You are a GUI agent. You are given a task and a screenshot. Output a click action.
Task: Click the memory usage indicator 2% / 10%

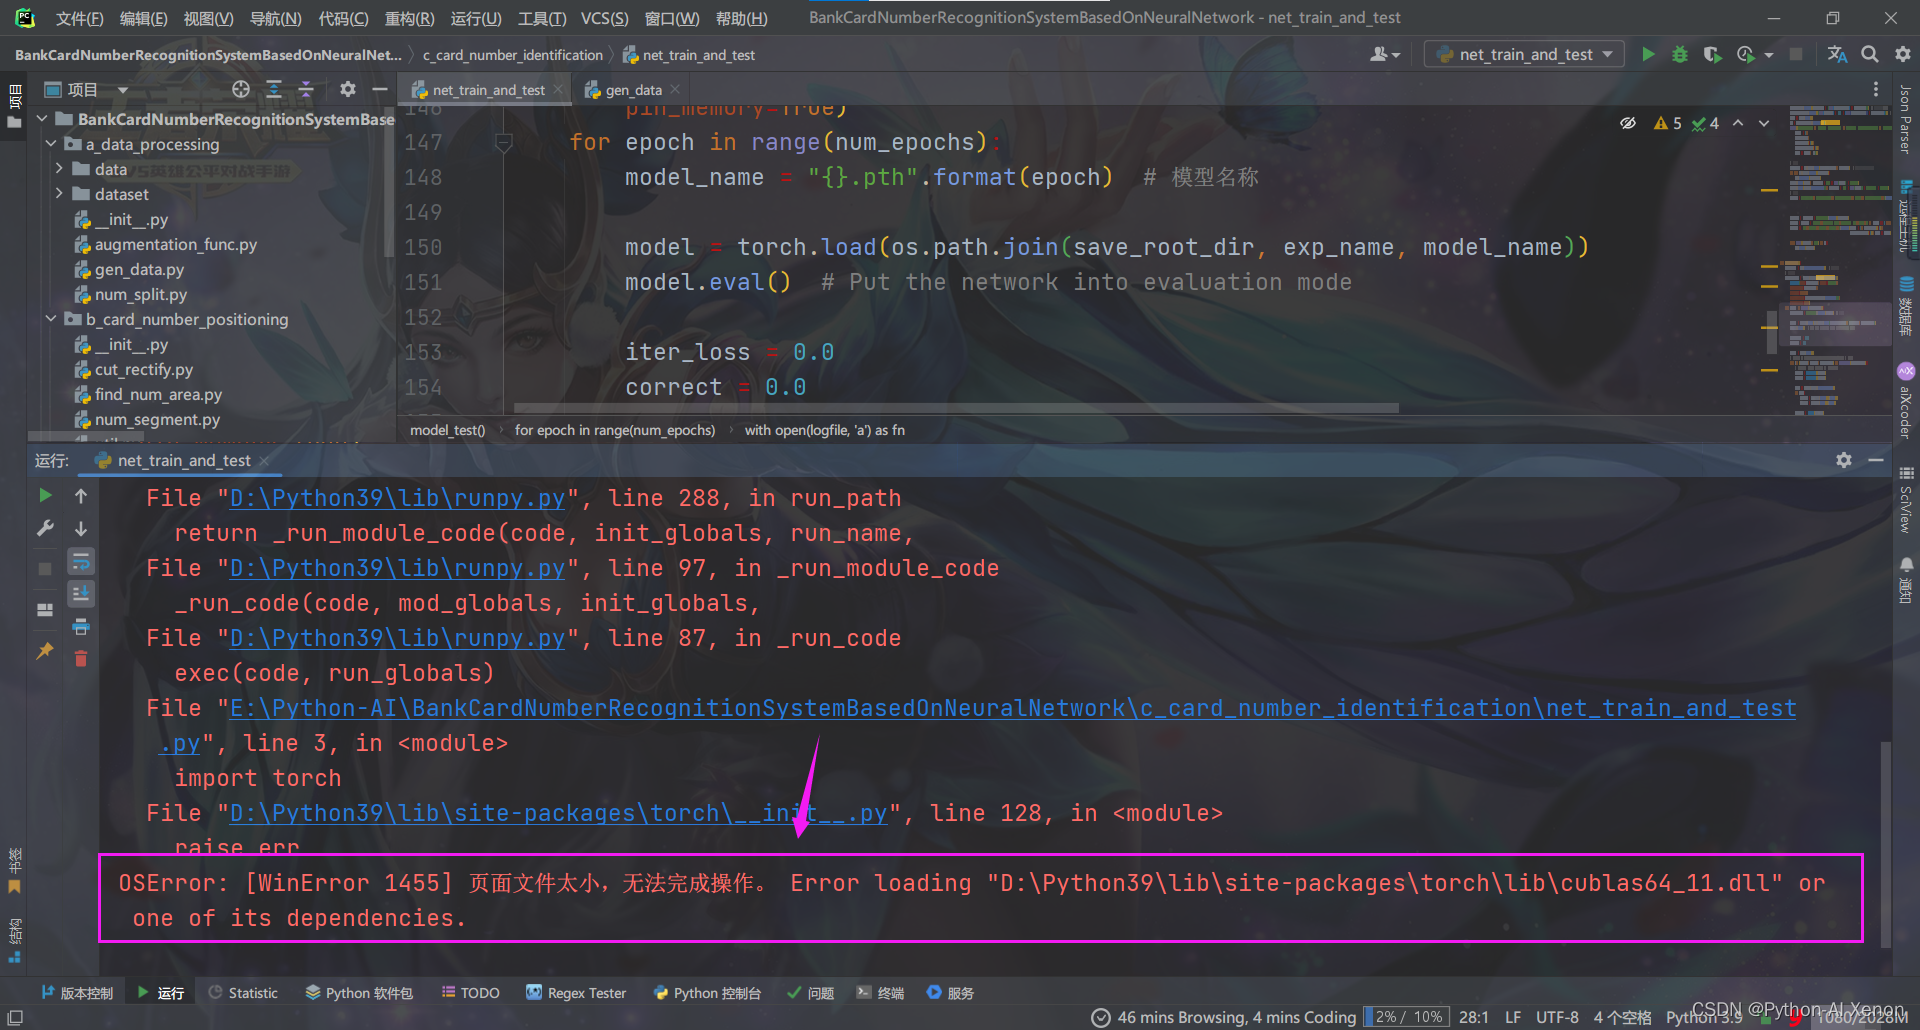click(x=1408, y=1017)
